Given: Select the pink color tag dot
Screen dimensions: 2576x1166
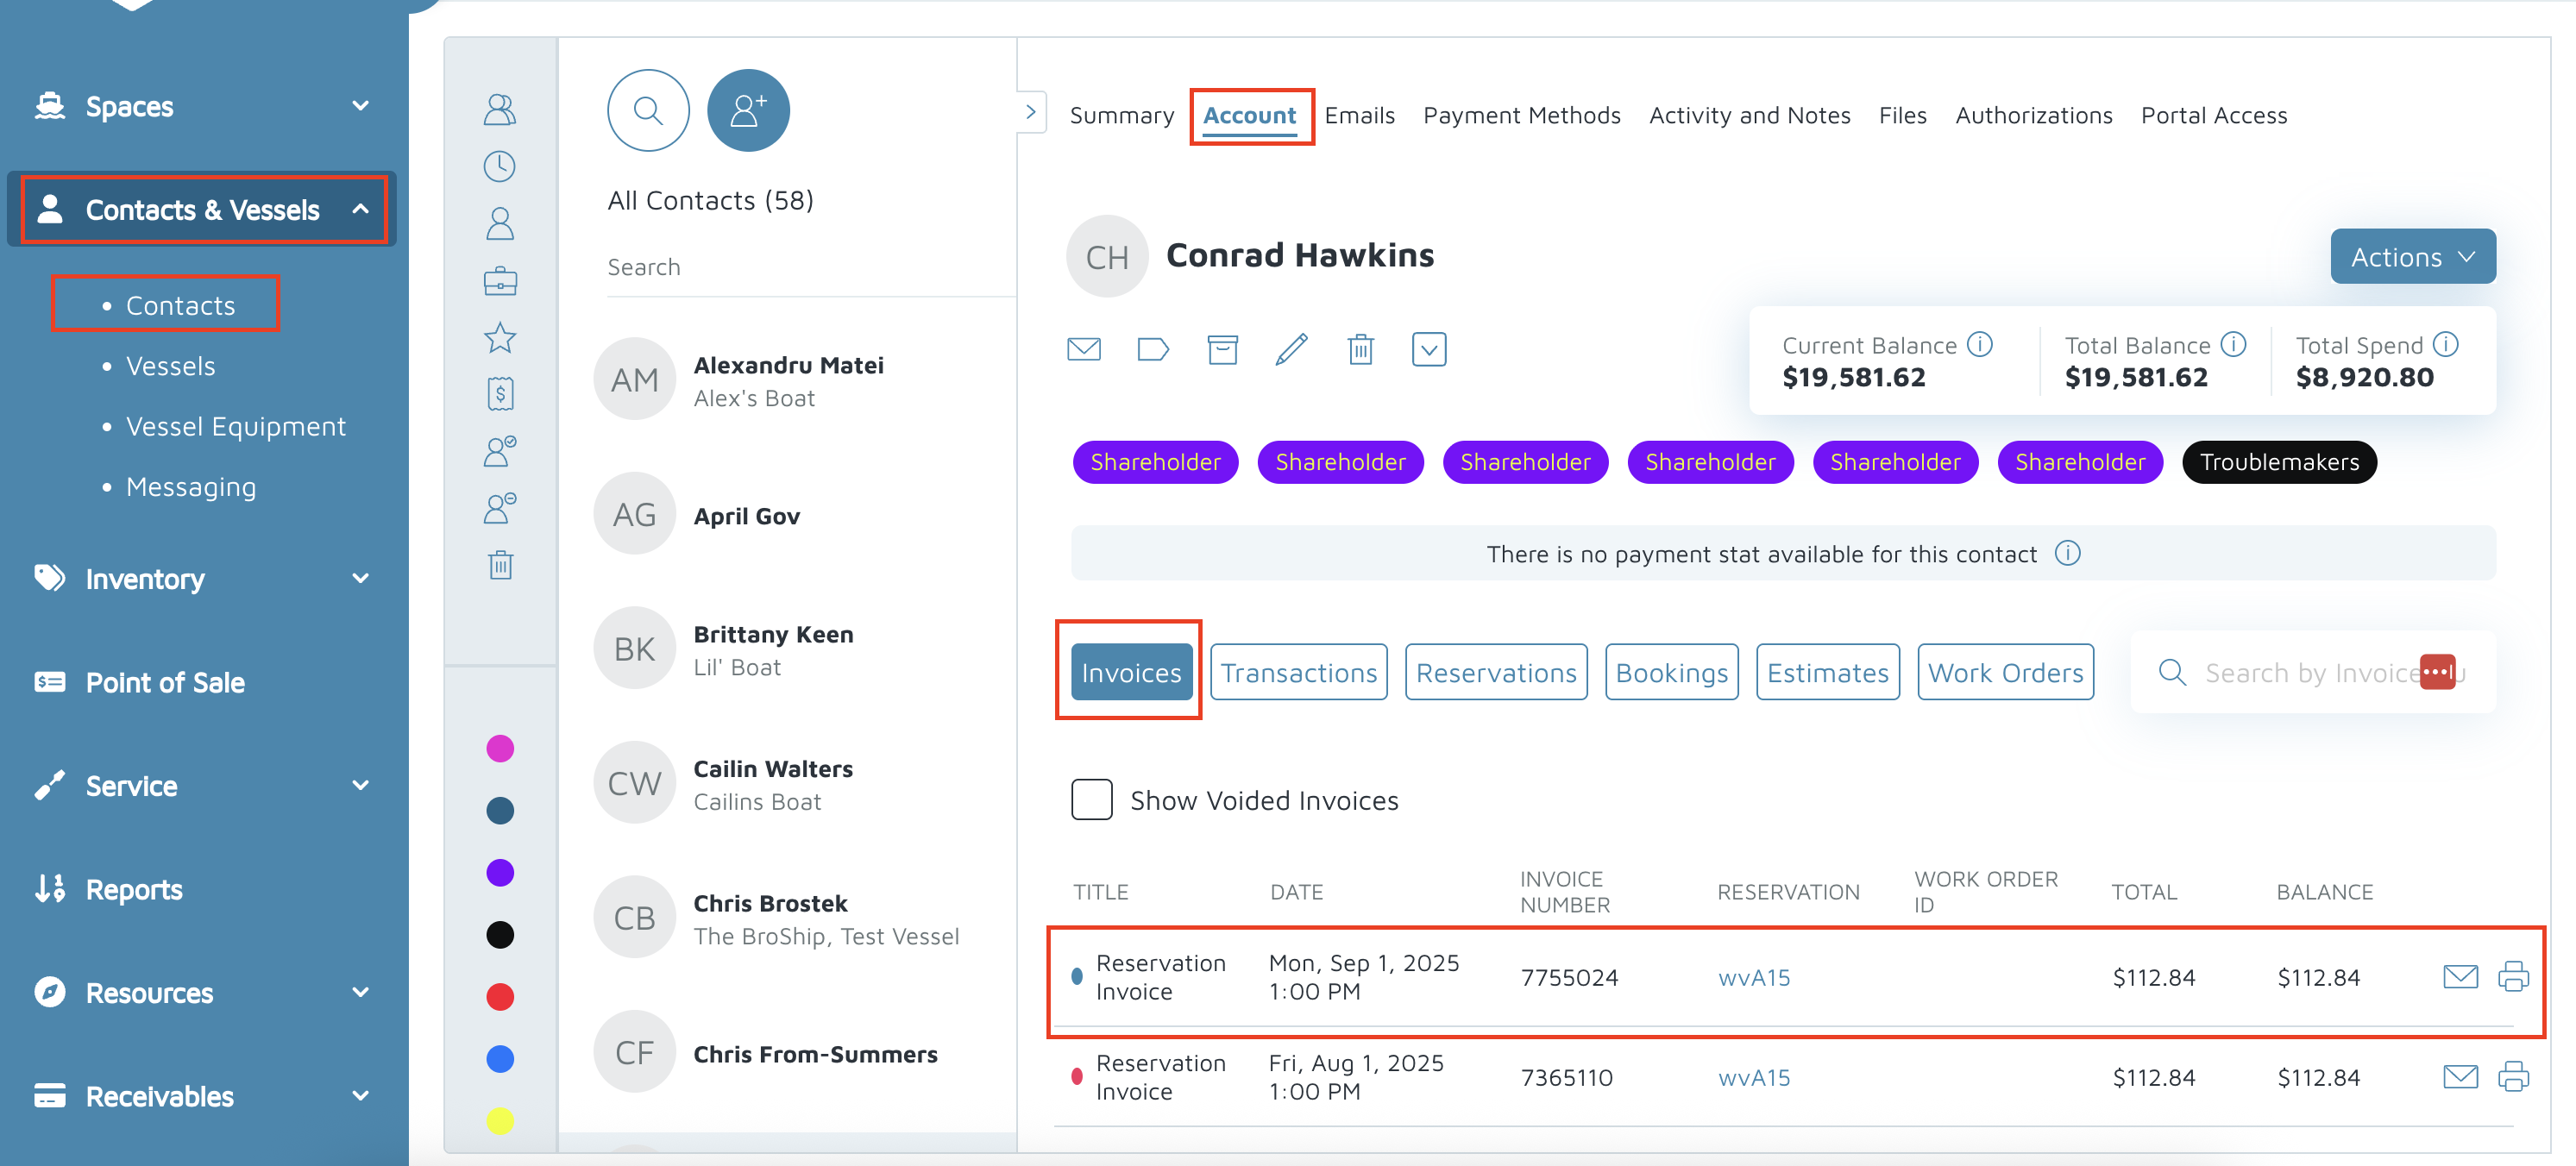Looking at the screenshot, I should click(500, 748).
